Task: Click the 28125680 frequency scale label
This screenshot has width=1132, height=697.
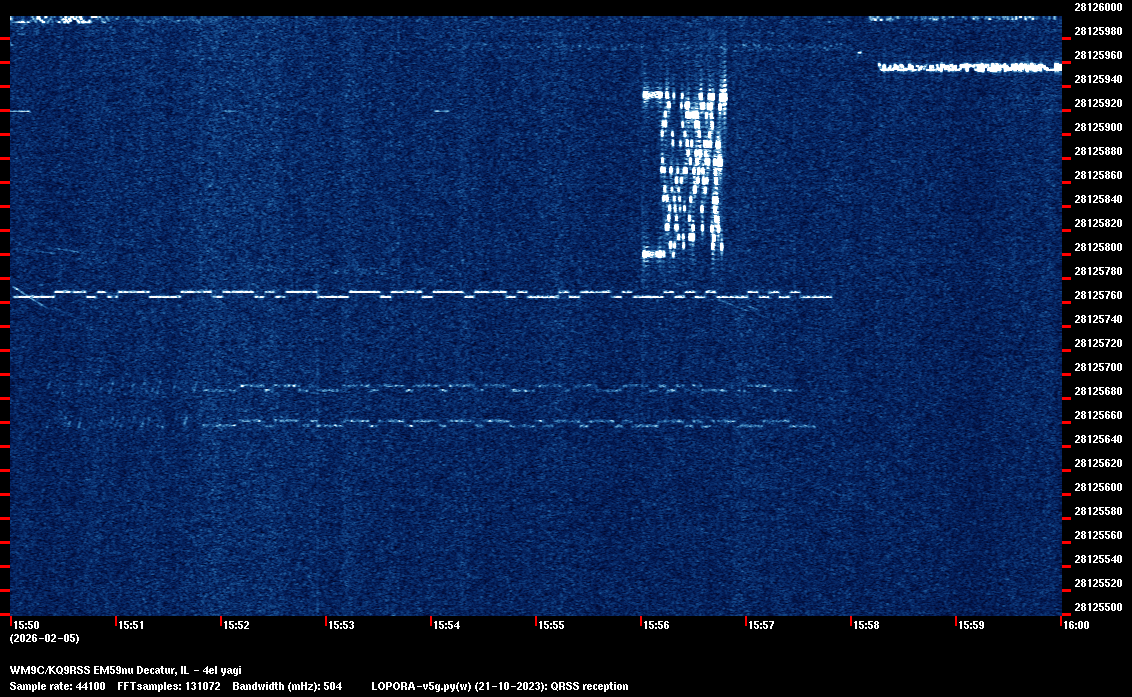Action: [1097, 391]
